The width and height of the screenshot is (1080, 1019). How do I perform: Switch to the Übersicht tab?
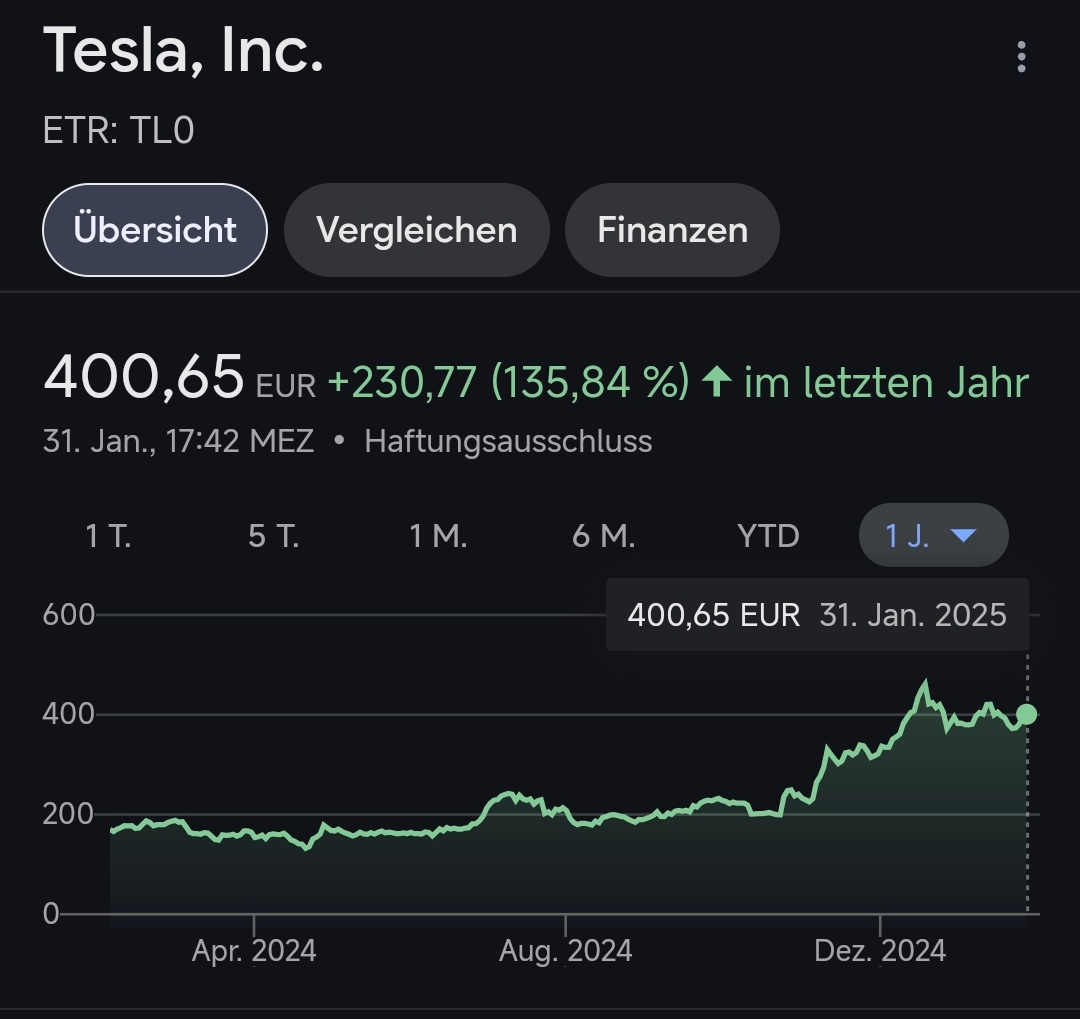click(x=155, y=230)
